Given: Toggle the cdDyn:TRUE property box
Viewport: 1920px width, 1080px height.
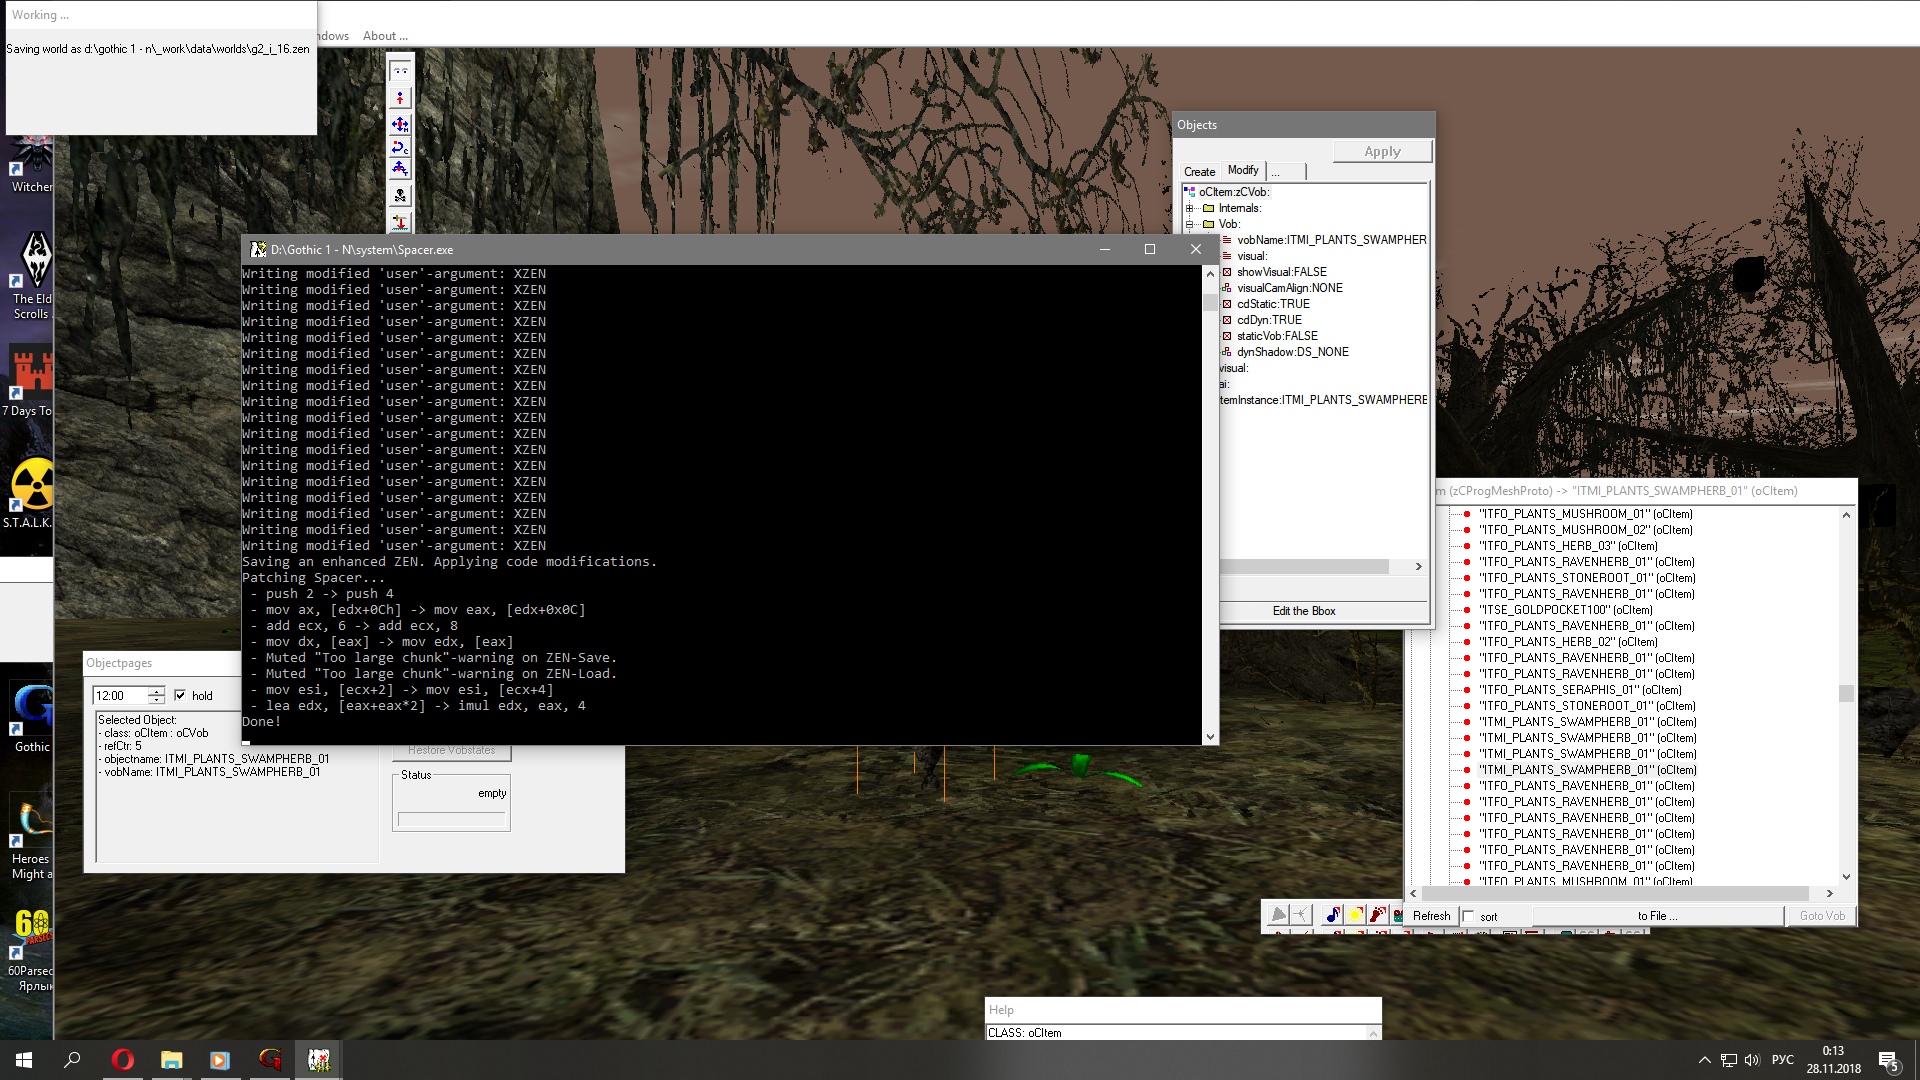Looking at the screenshot, I should point(1227,320).
